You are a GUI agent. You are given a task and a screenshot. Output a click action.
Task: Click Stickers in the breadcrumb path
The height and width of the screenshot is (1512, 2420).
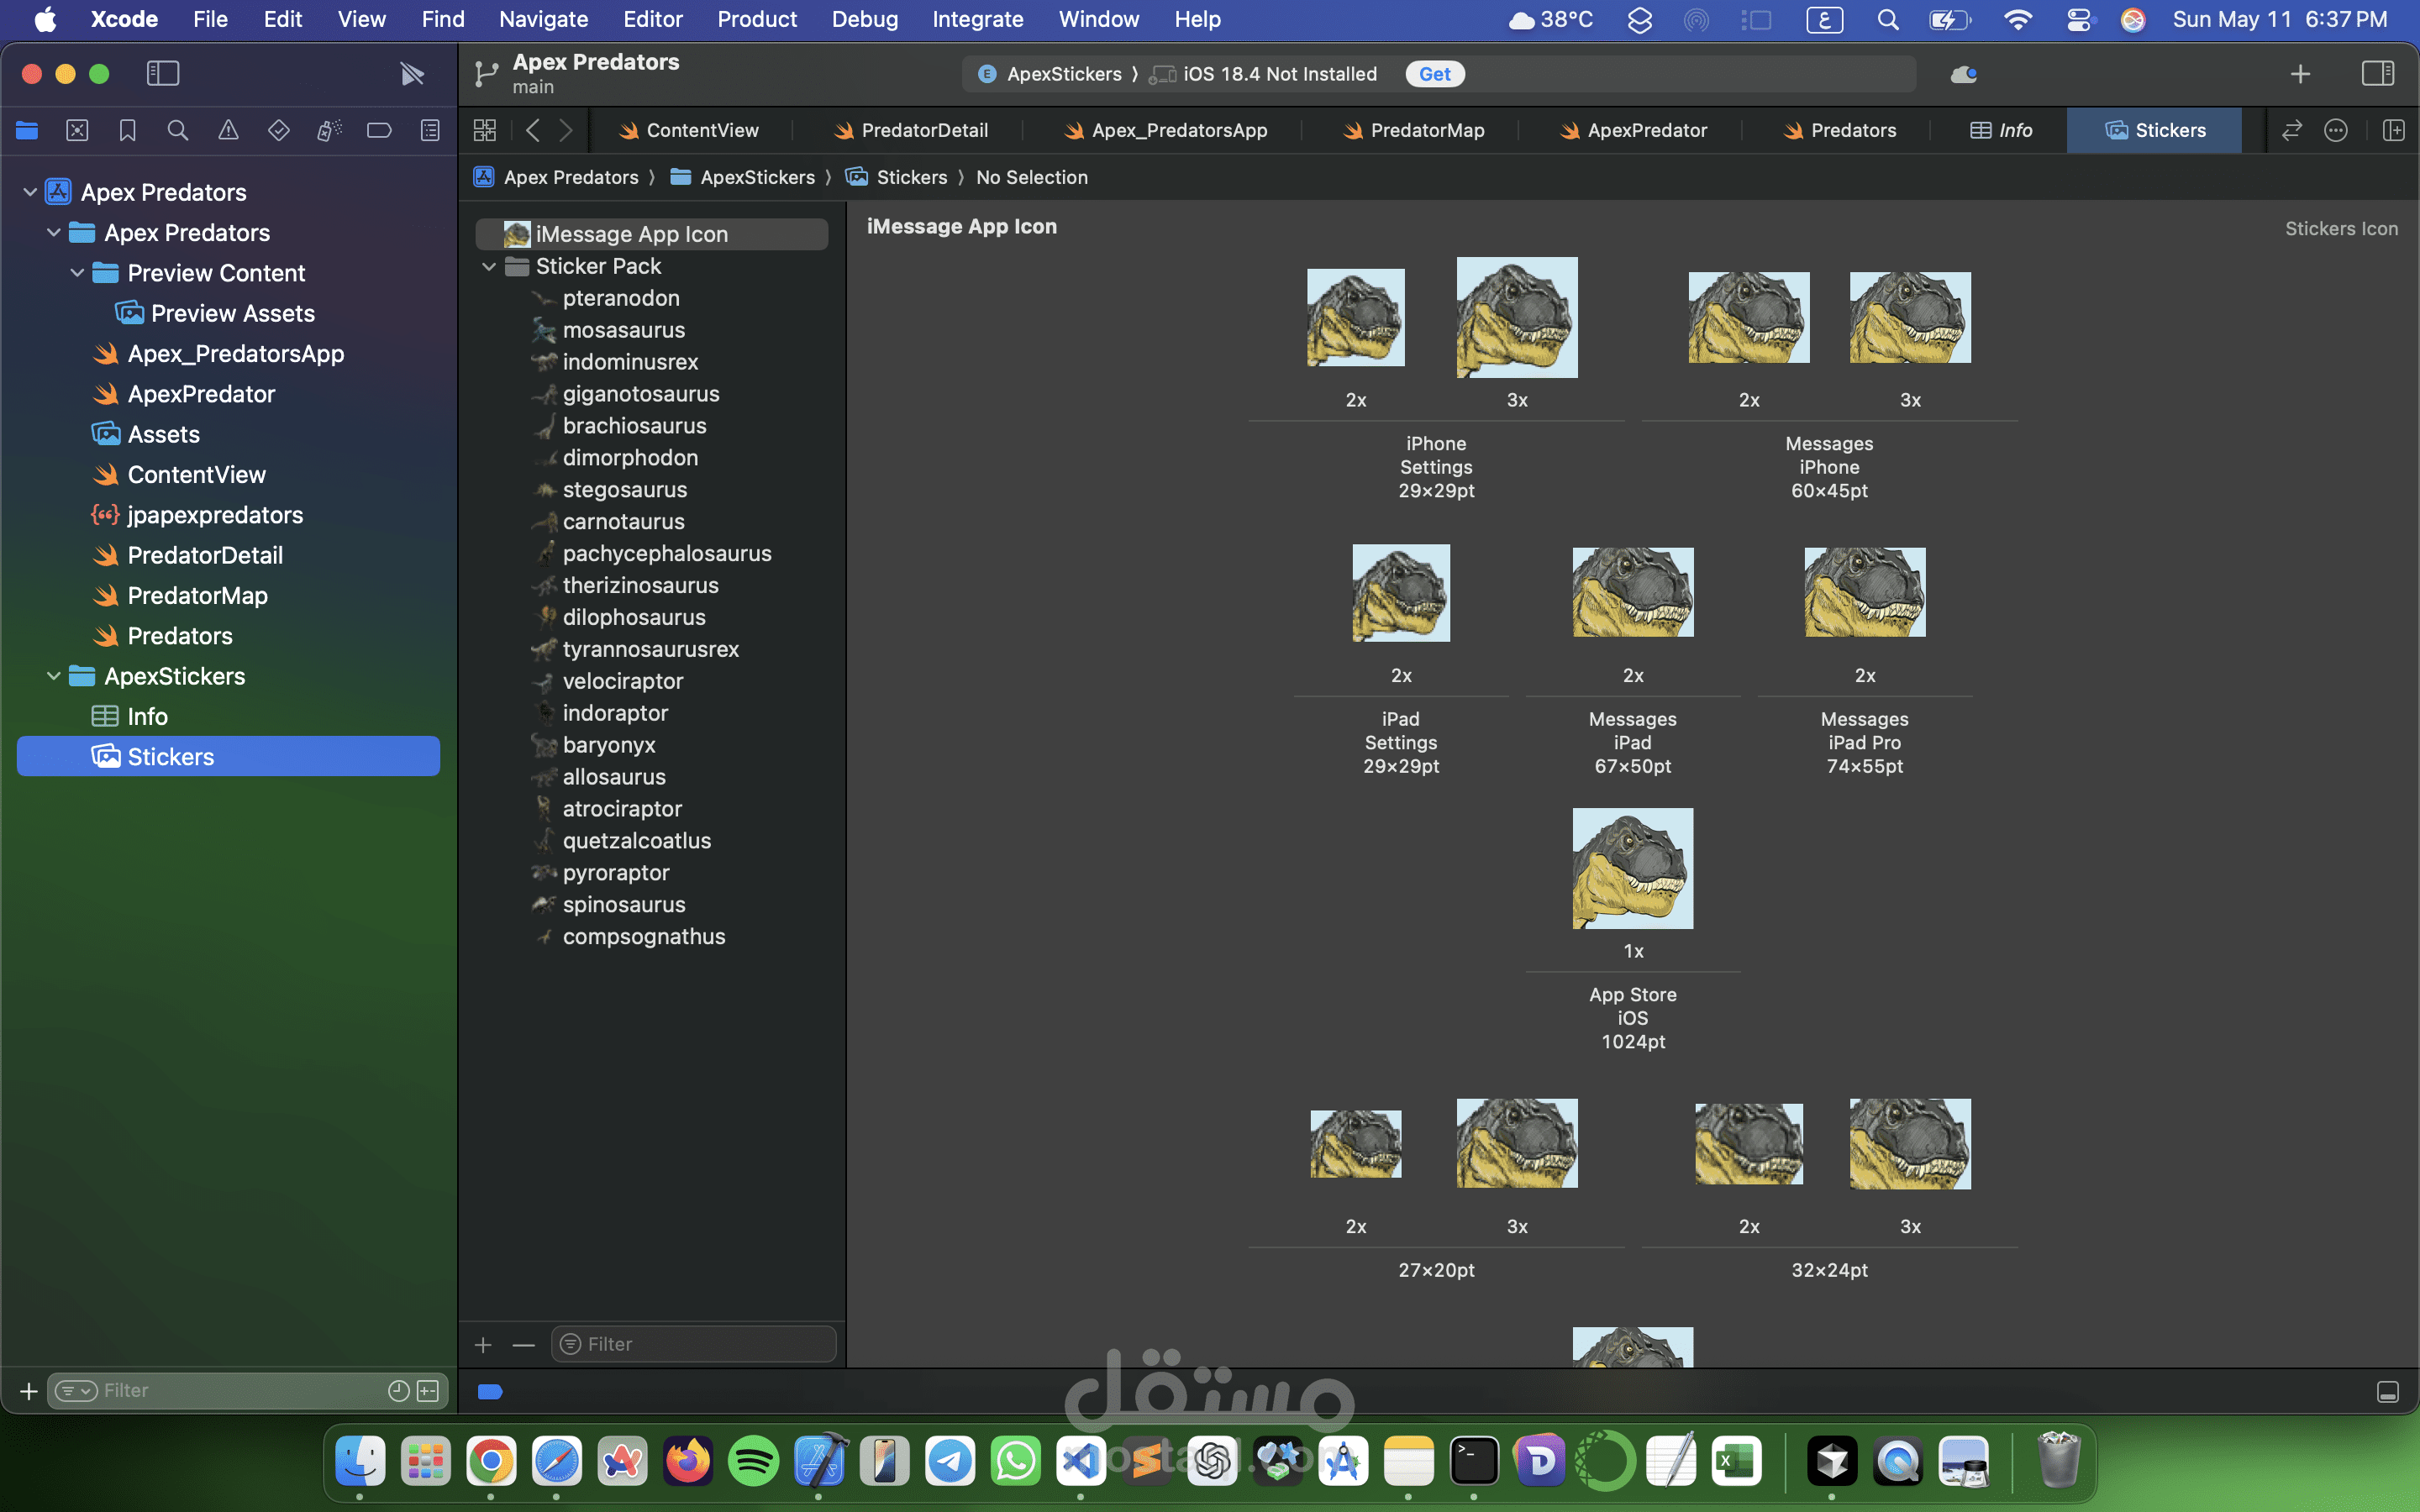[897, 177]
